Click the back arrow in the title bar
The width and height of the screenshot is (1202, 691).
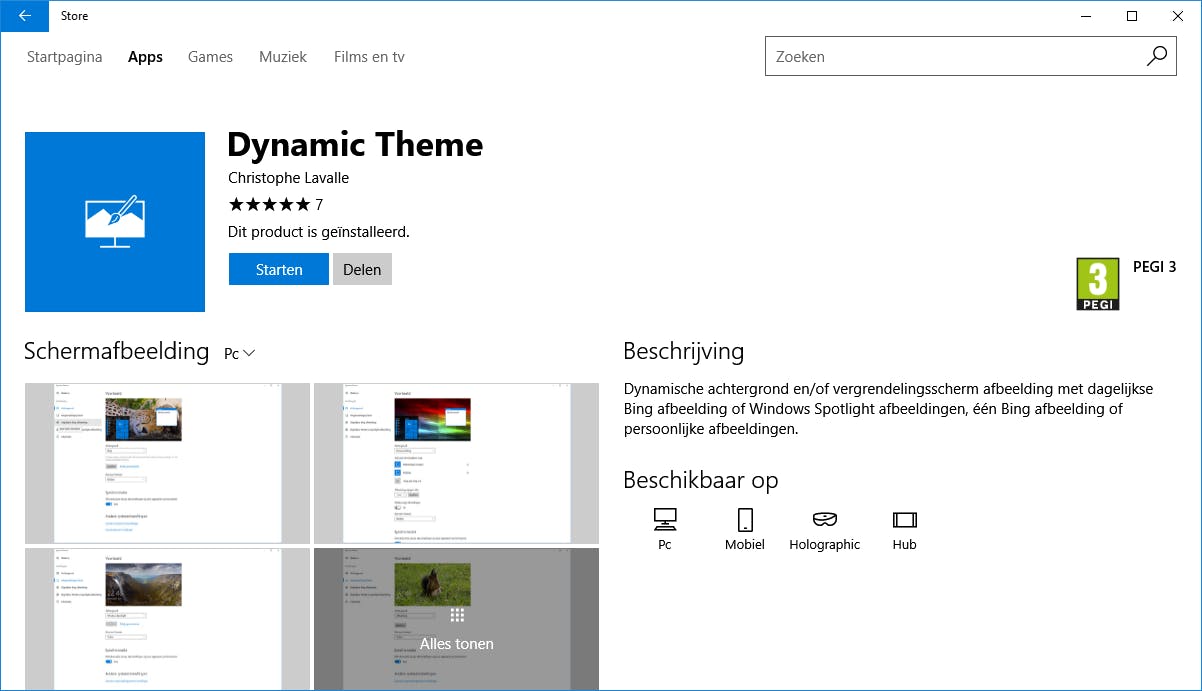(x=24, y=16)
